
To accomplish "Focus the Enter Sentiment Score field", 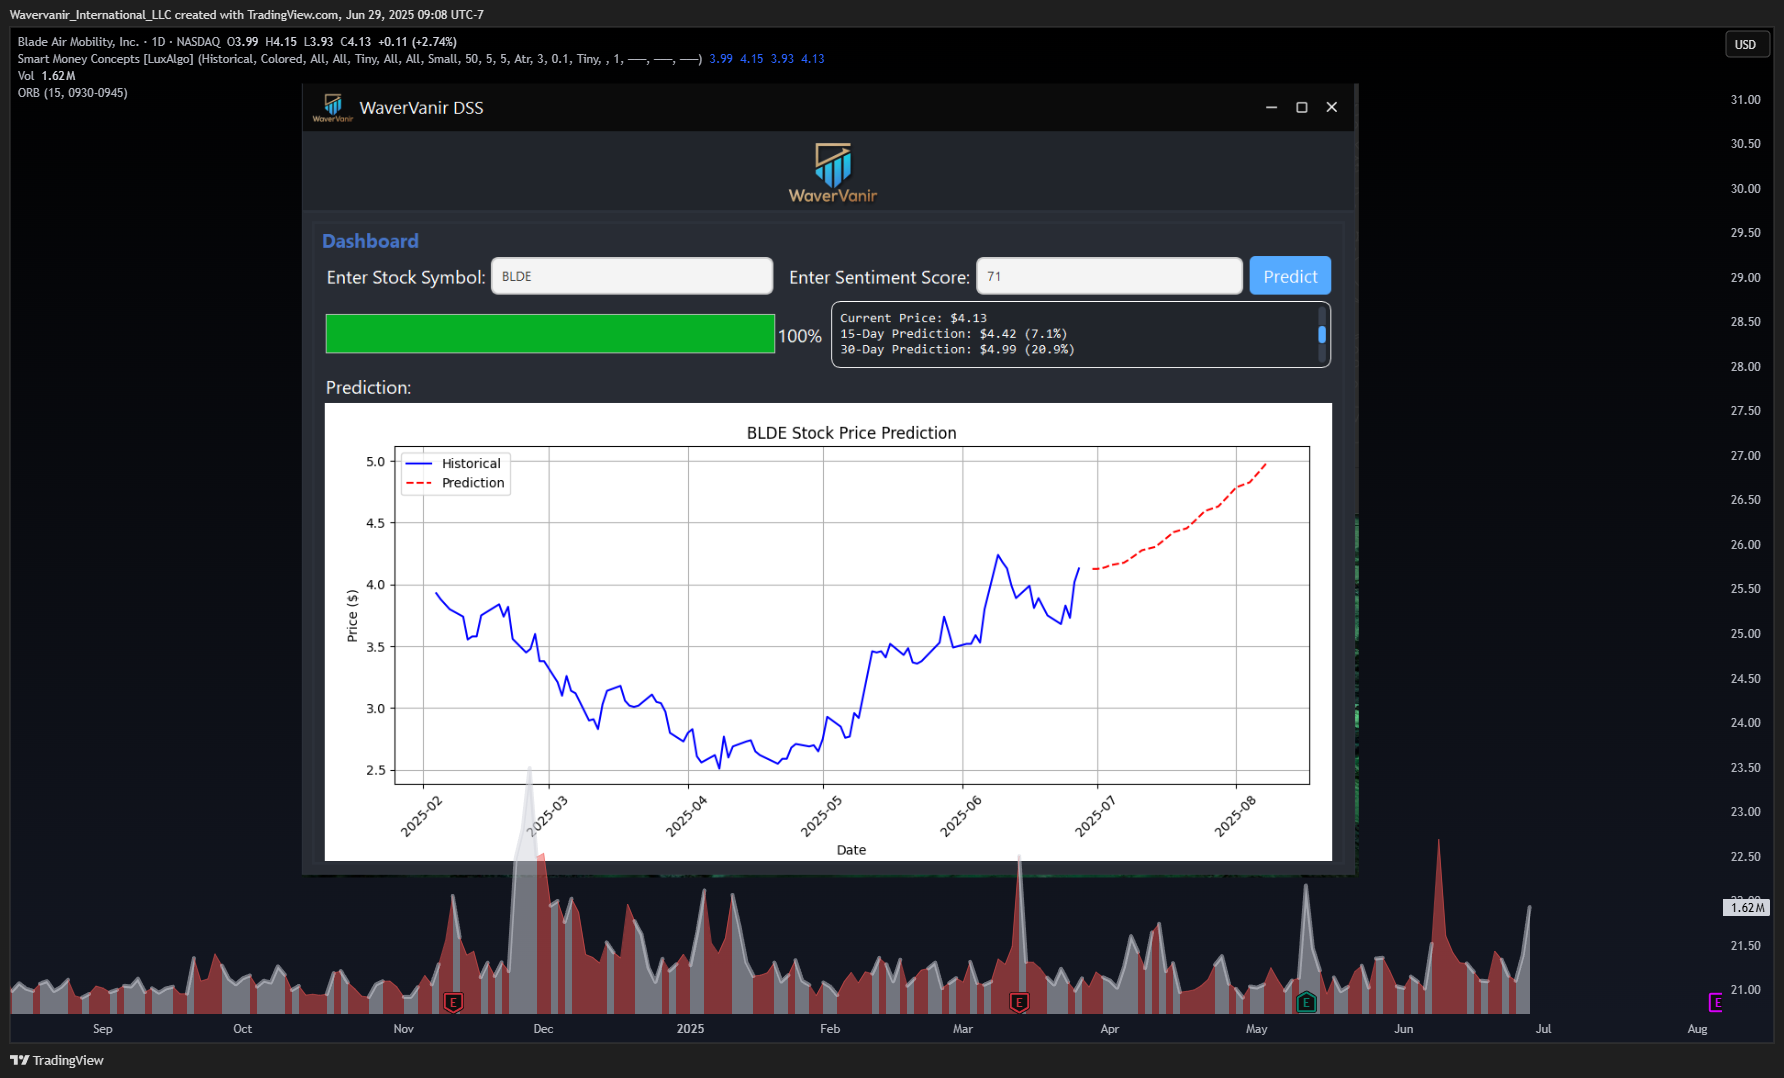I will point(1109,276).
